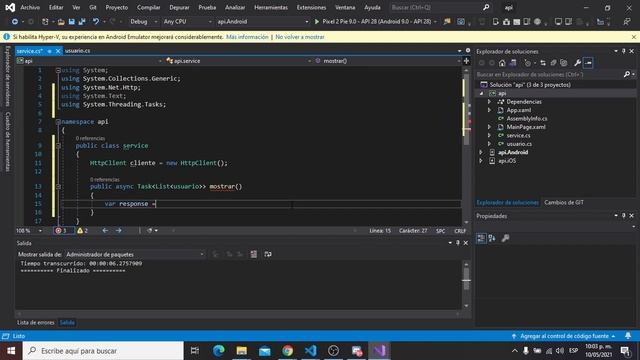The image size is (640, 360).
Task: Go to next issue arrow in editor bar
Action: (118, 231)
